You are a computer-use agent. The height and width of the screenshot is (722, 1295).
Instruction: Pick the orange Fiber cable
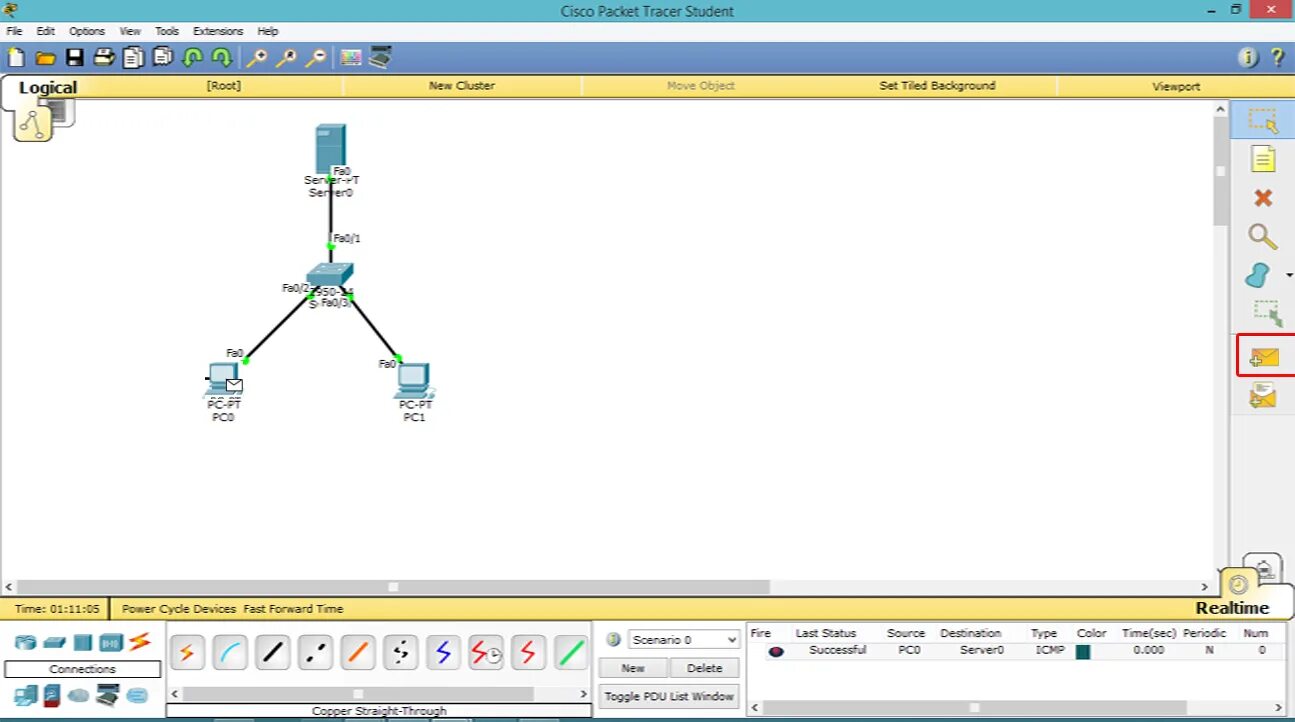point(357,653)
